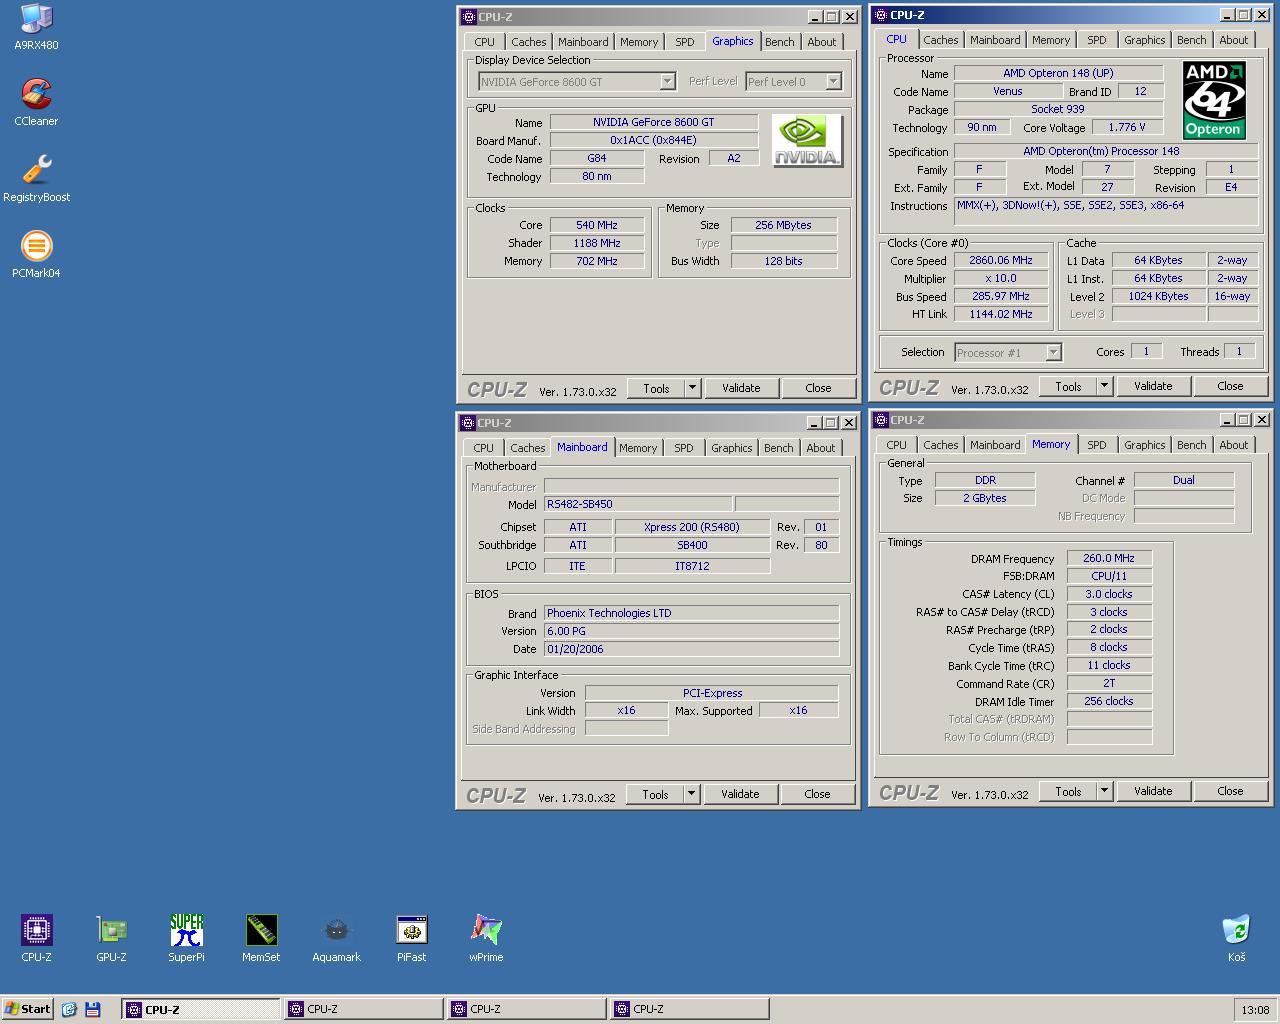
Task: Select the CPU tab in Mainboard window
Action: pos(484,448)
